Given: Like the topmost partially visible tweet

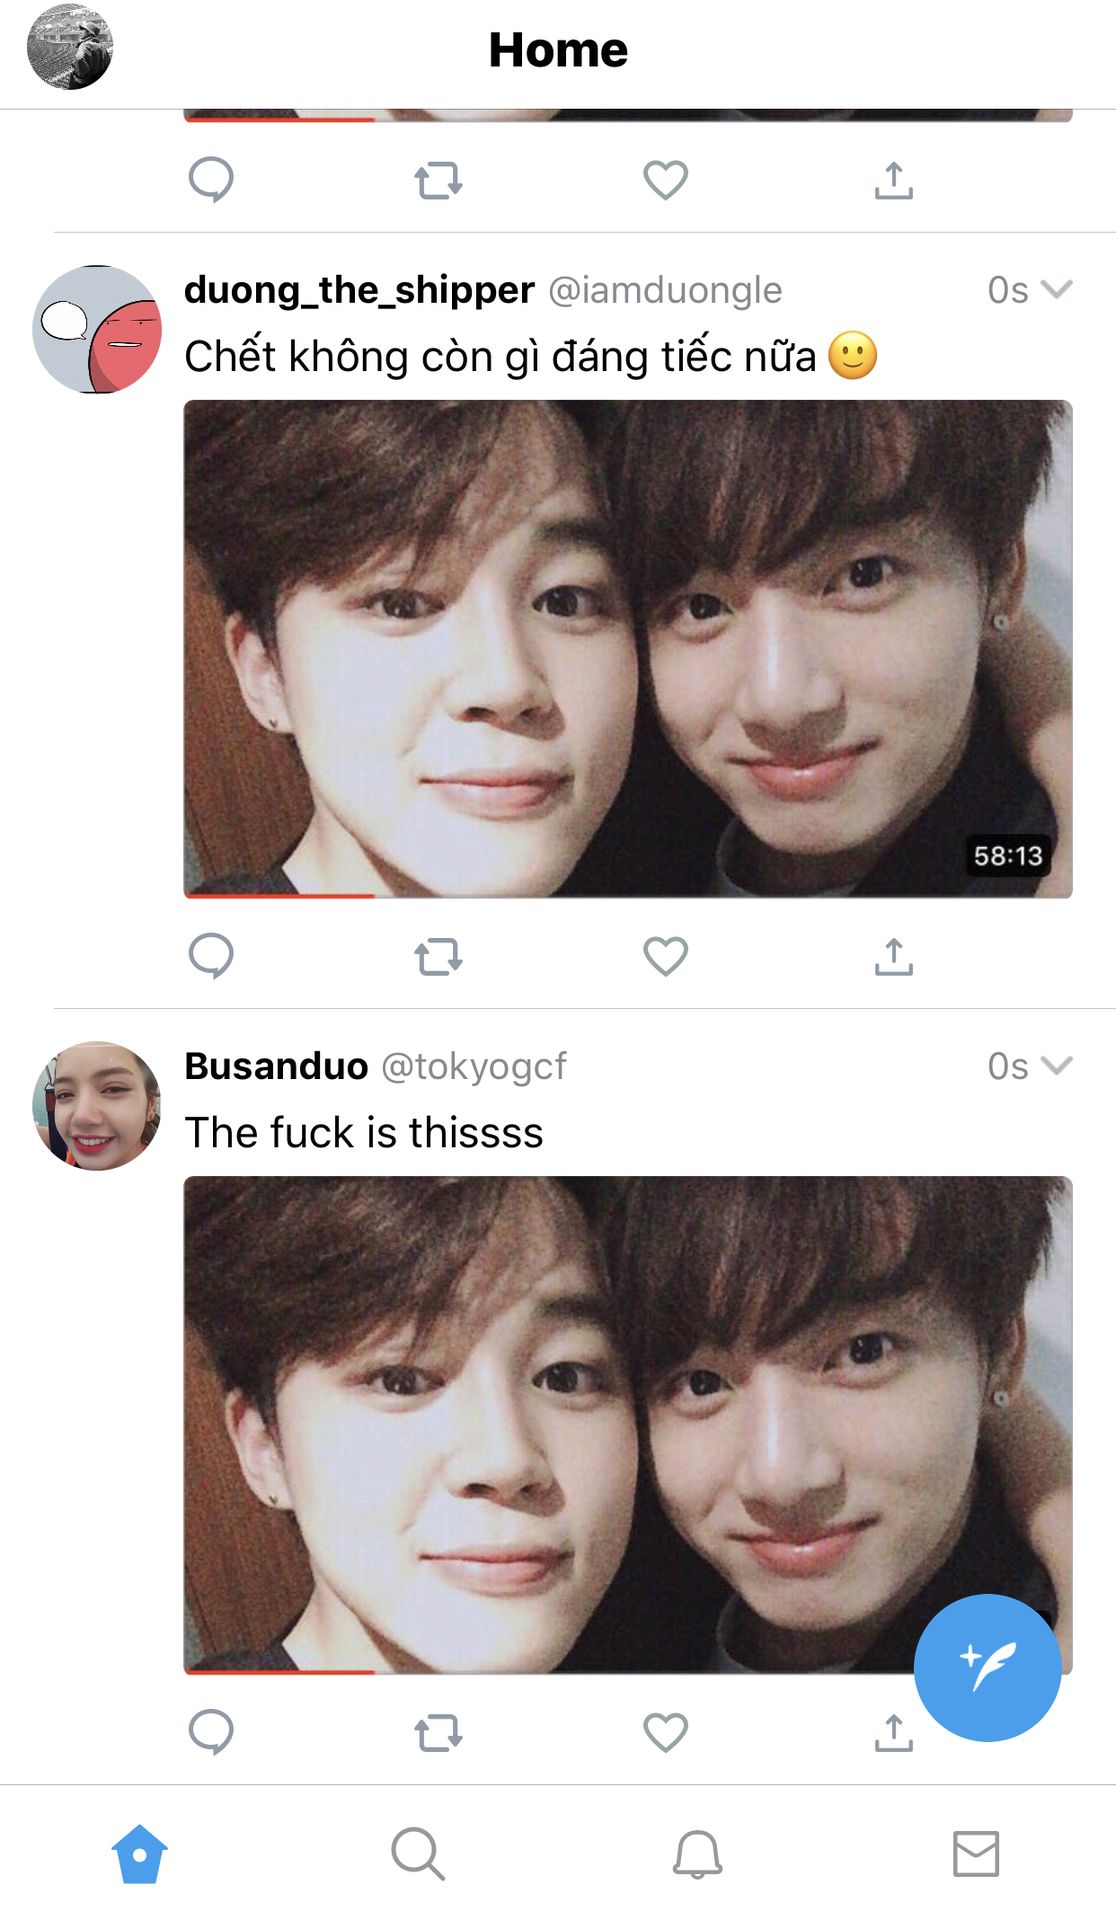Looking at the screenshot, I should 665,180.
